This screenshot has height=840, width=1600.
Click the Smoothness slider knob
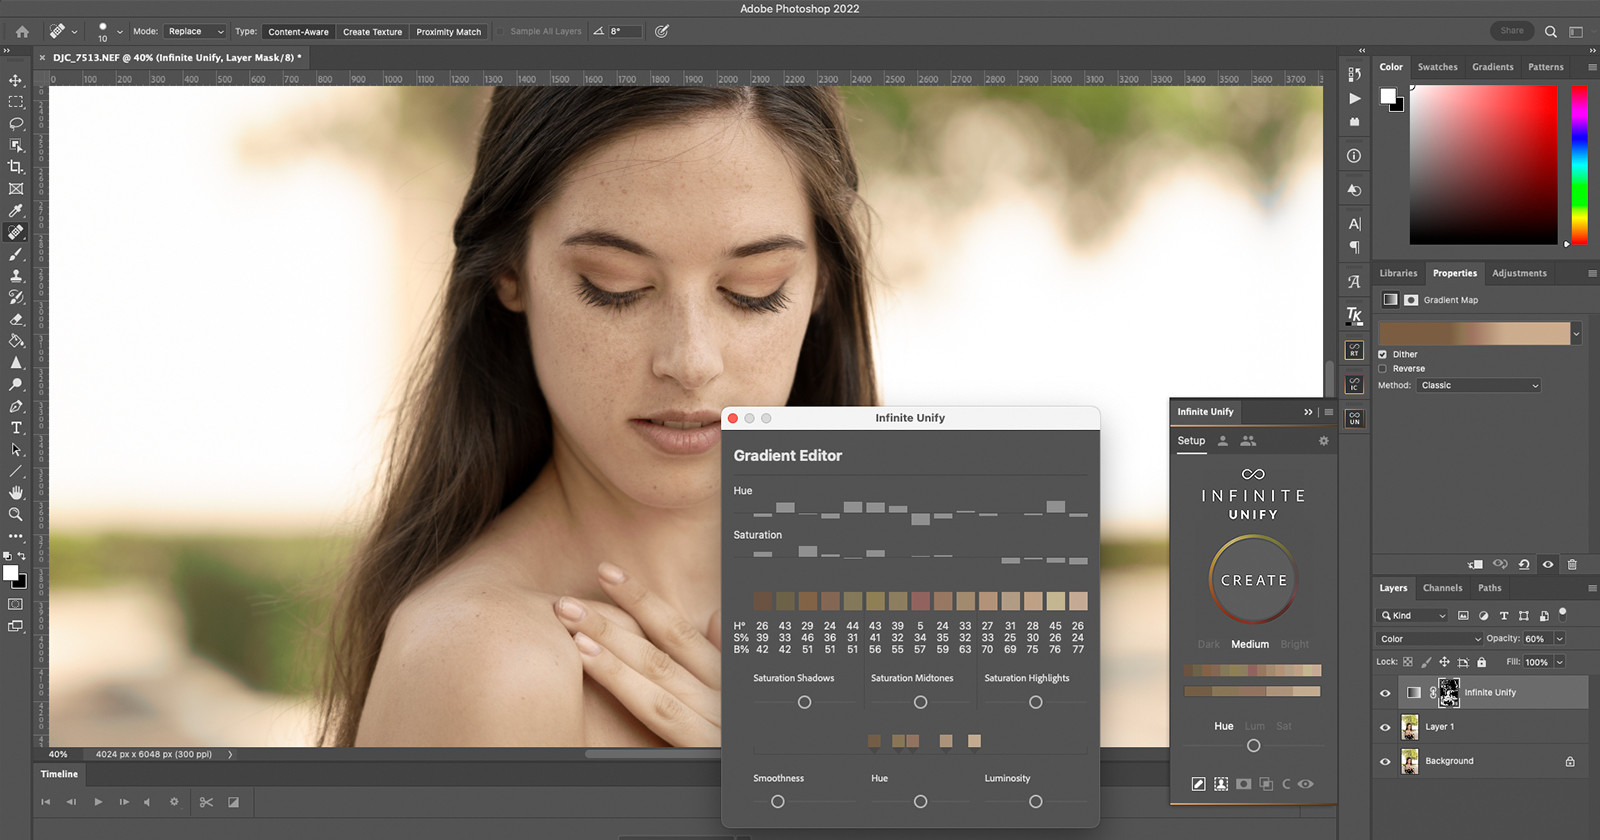tap(778, 802)
